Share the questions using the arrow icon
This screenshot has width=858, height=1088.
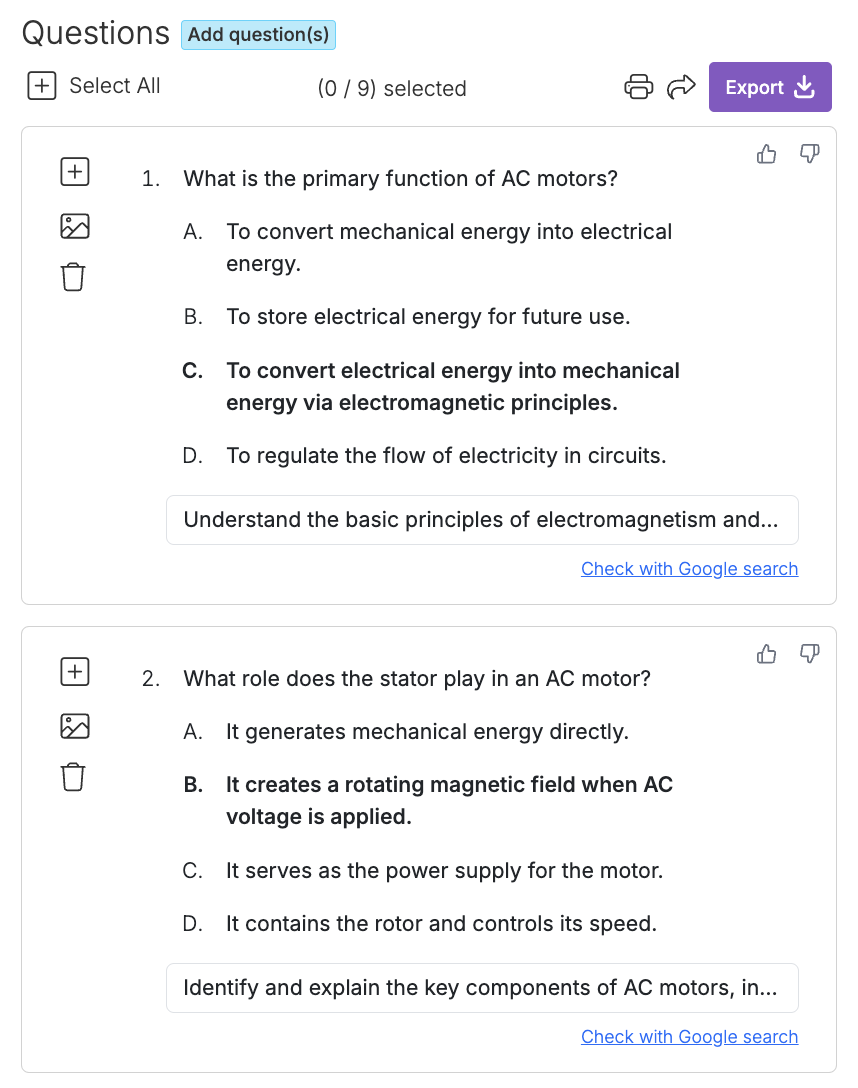tap(681, 86)
